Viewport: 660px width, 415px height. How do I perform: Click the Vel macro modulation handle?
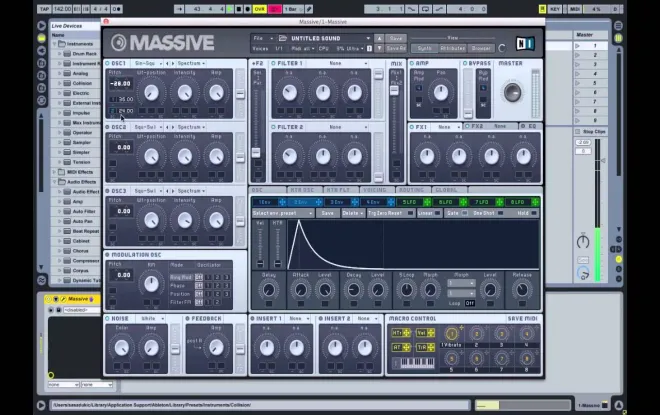(x=426, y=333)
